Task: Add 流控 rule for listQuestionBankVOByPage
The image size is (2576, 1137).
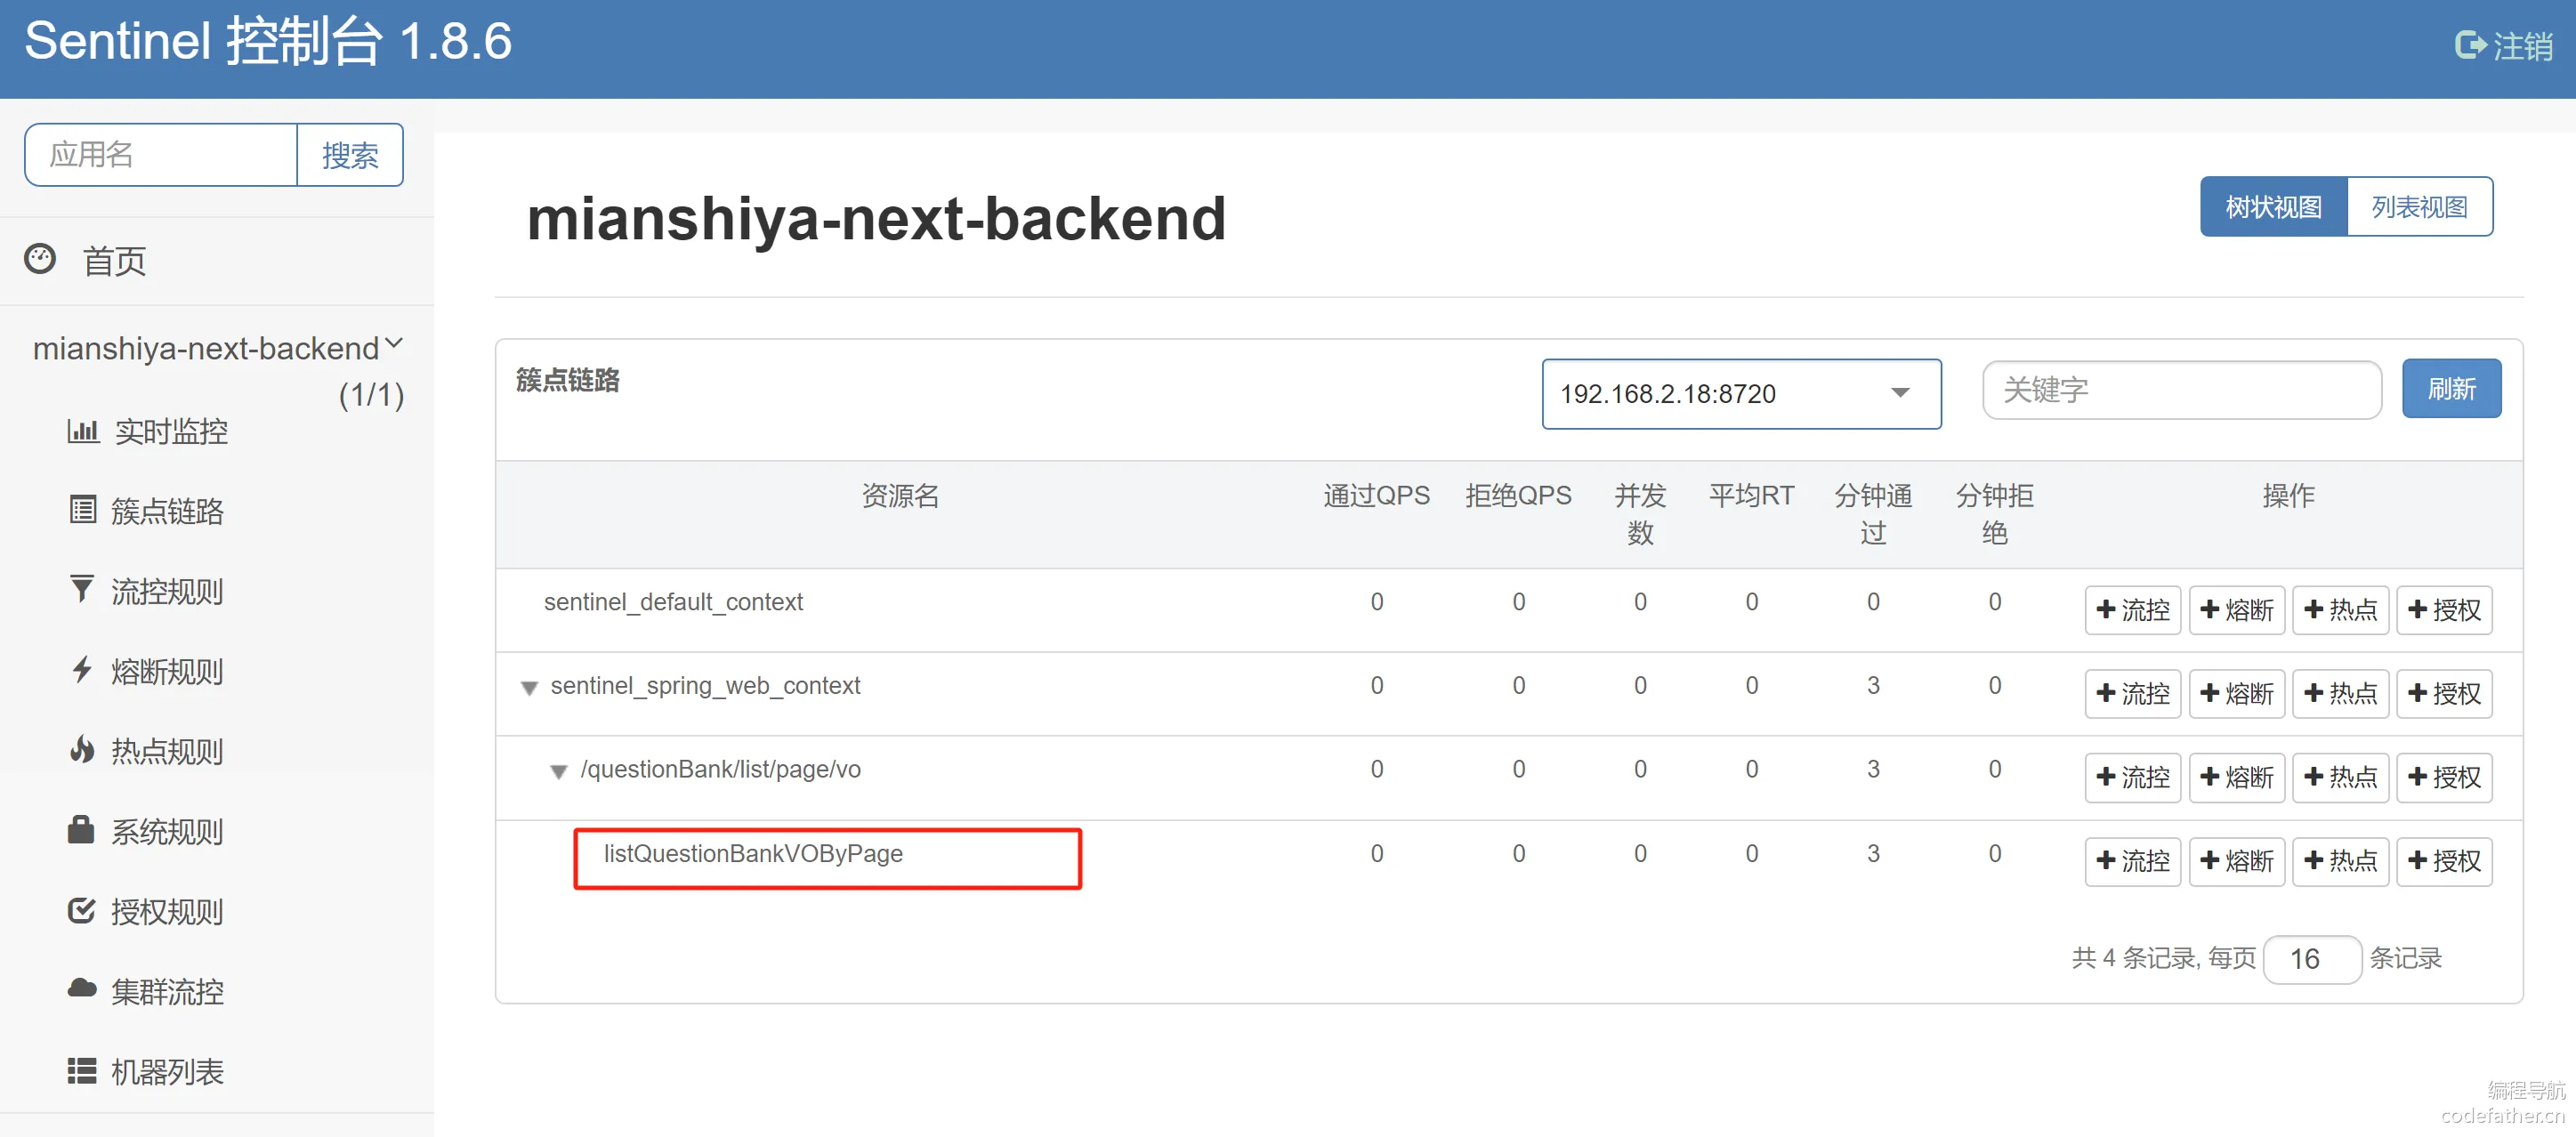Action: click(x=2132, y=861)
